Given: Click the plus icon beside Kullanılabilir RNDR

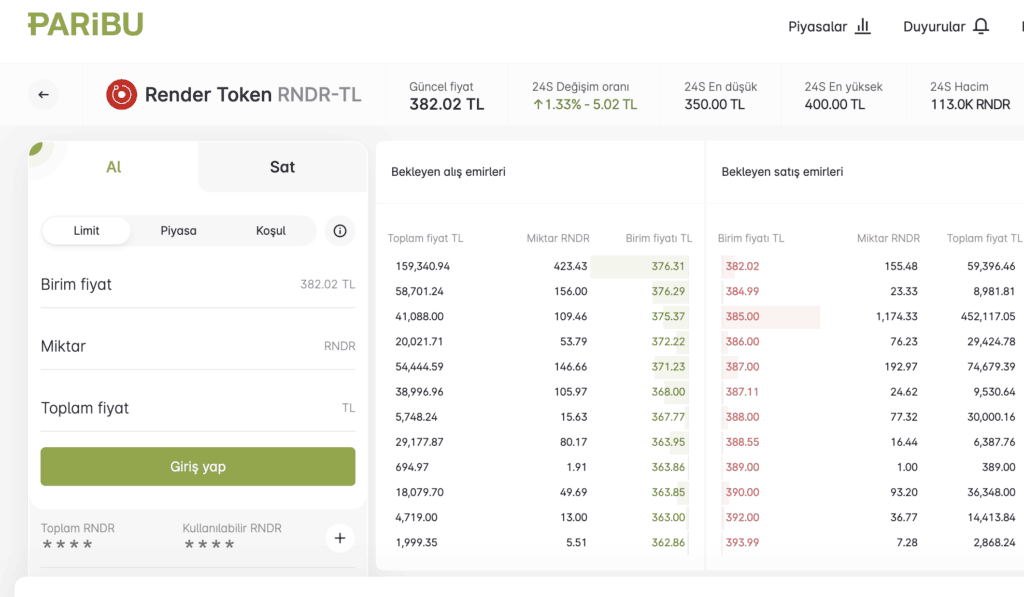Looking at the screenshot, I should tap(339, 538).
